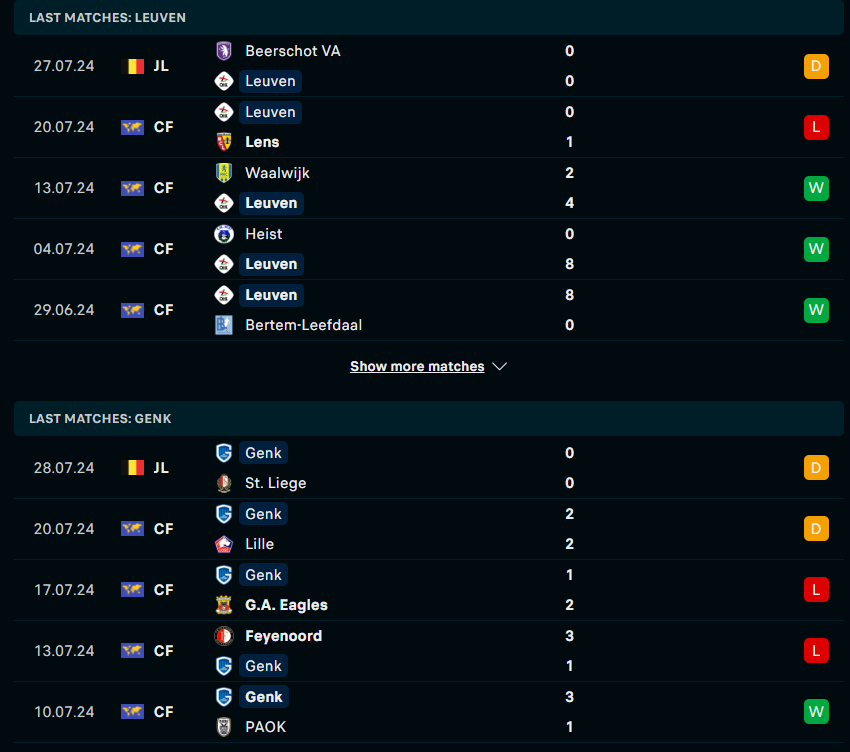Click Show more matches link
The image size is (850, 752).
coord(417,367)
